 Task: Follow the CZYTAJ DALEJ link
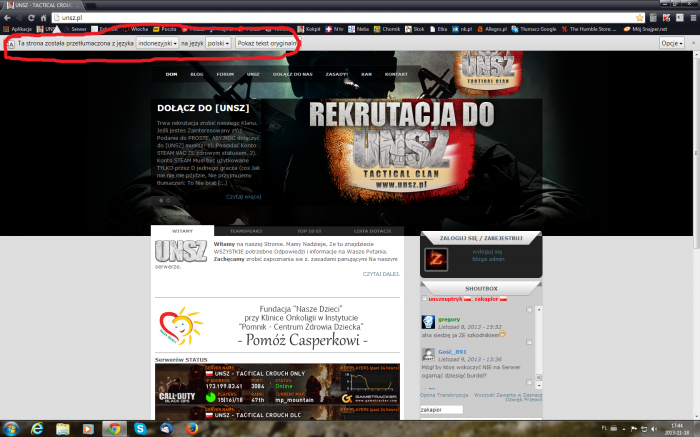[381, 274]
